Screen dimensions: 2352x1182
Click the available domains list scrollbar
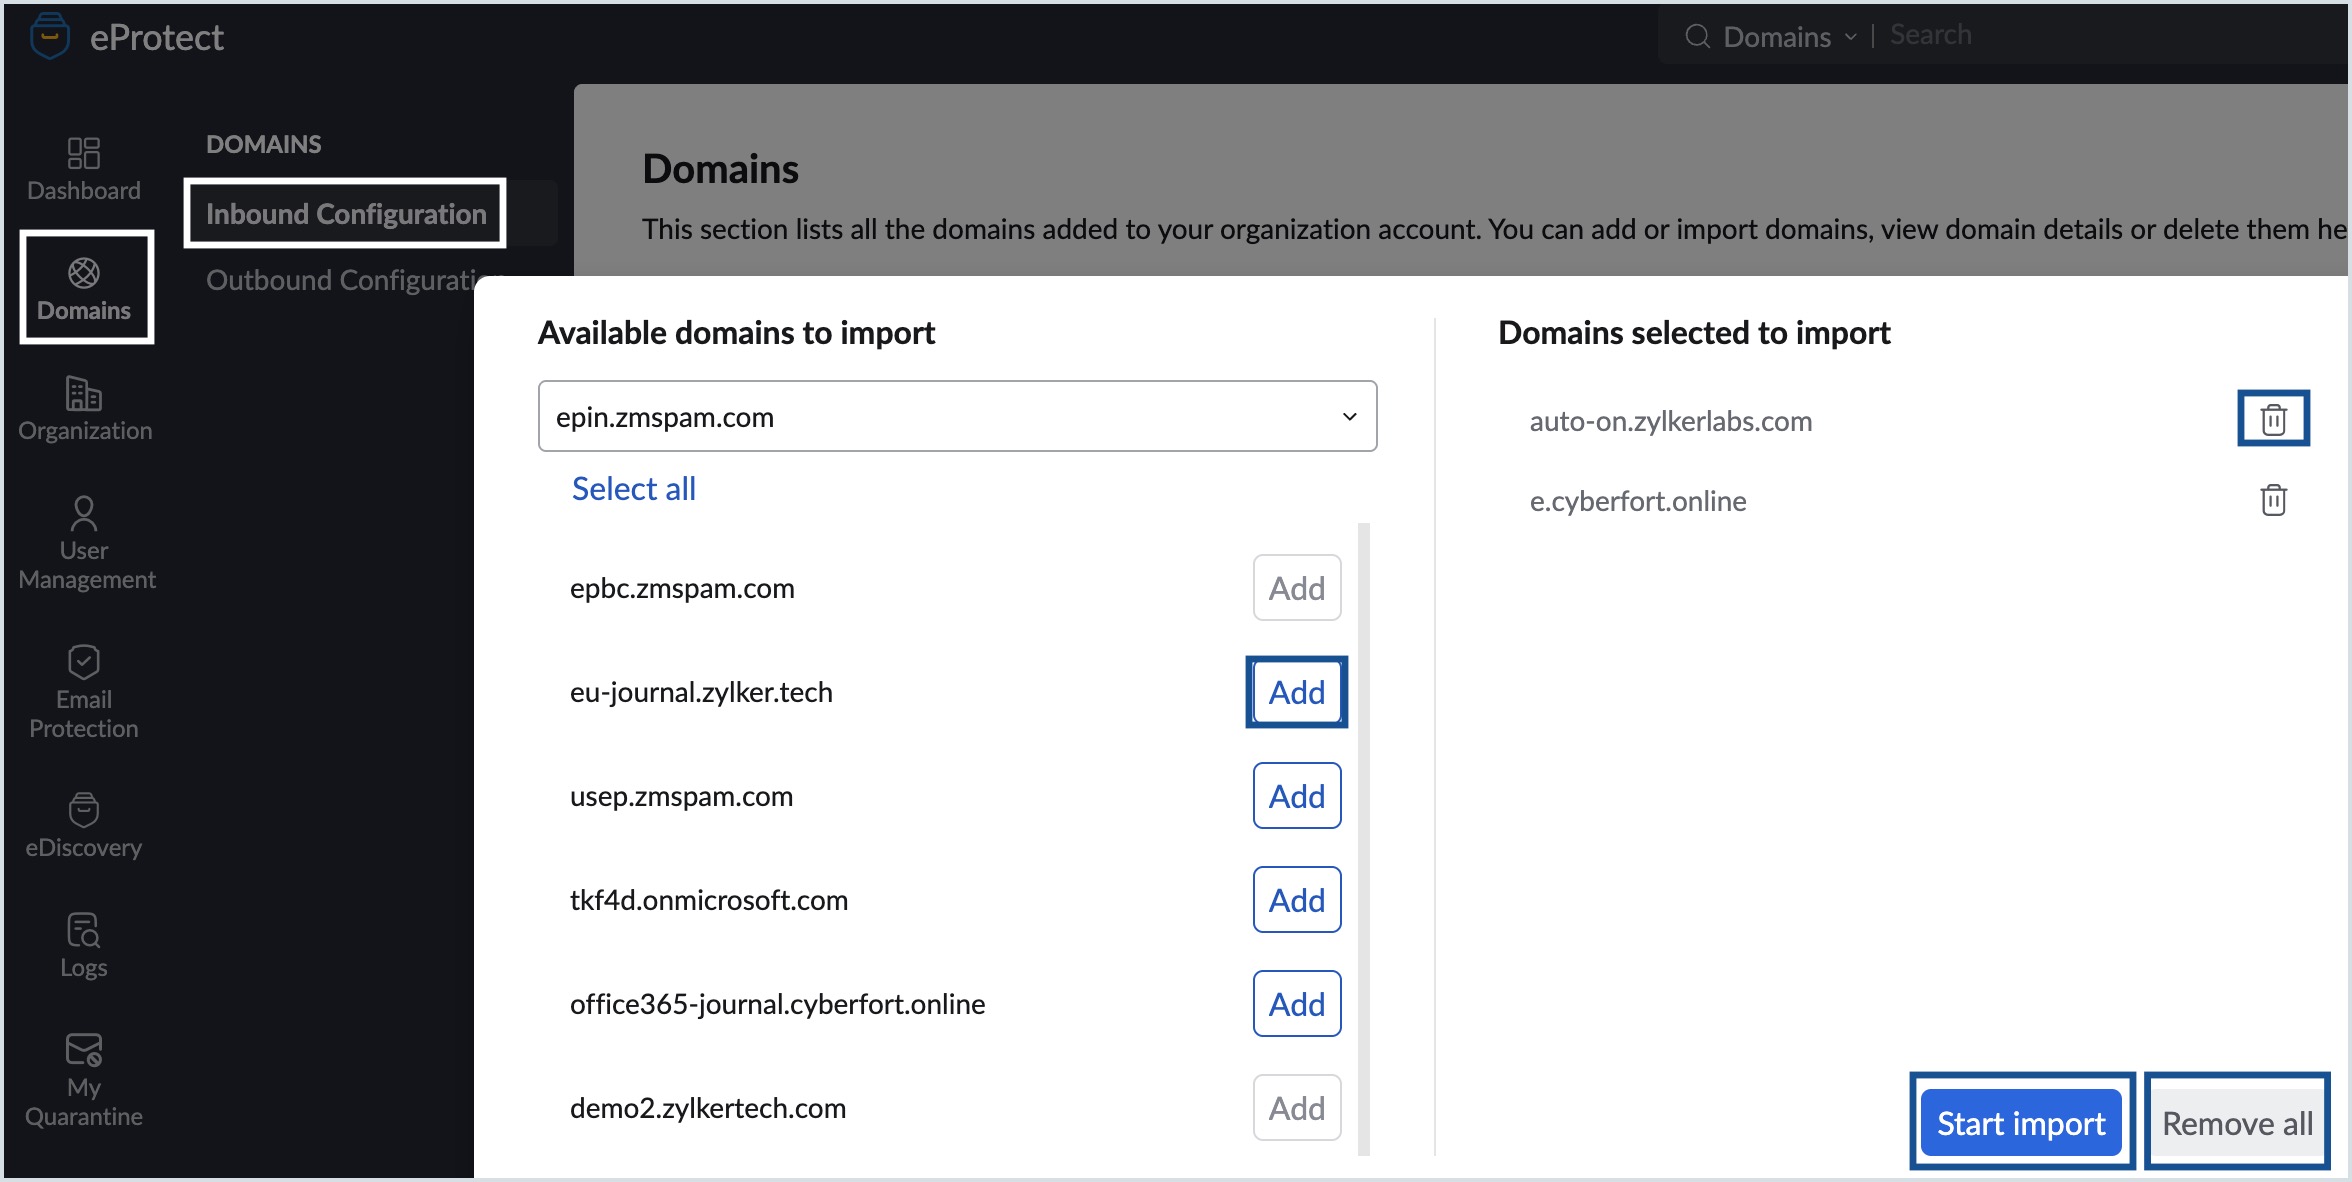tap(1364, 838)
